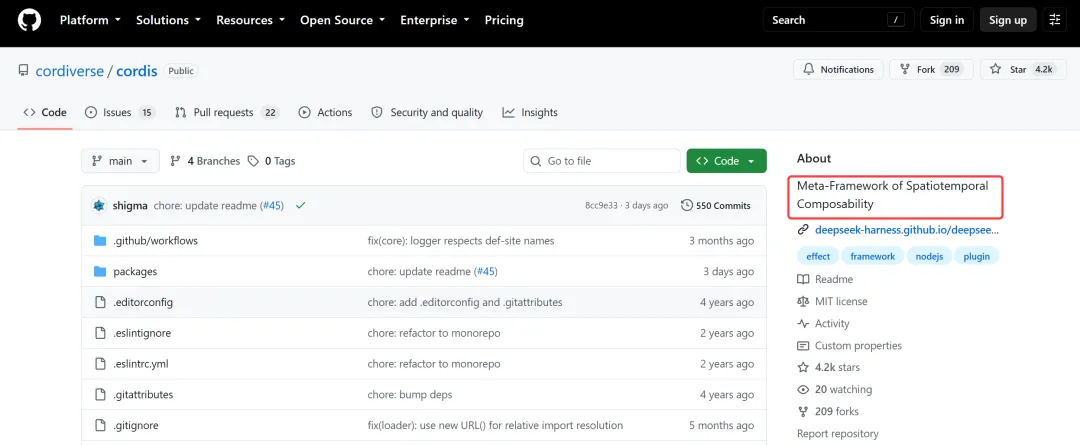Open the Platform menu
Viewport: 1080px width, 446px height.
90,20
